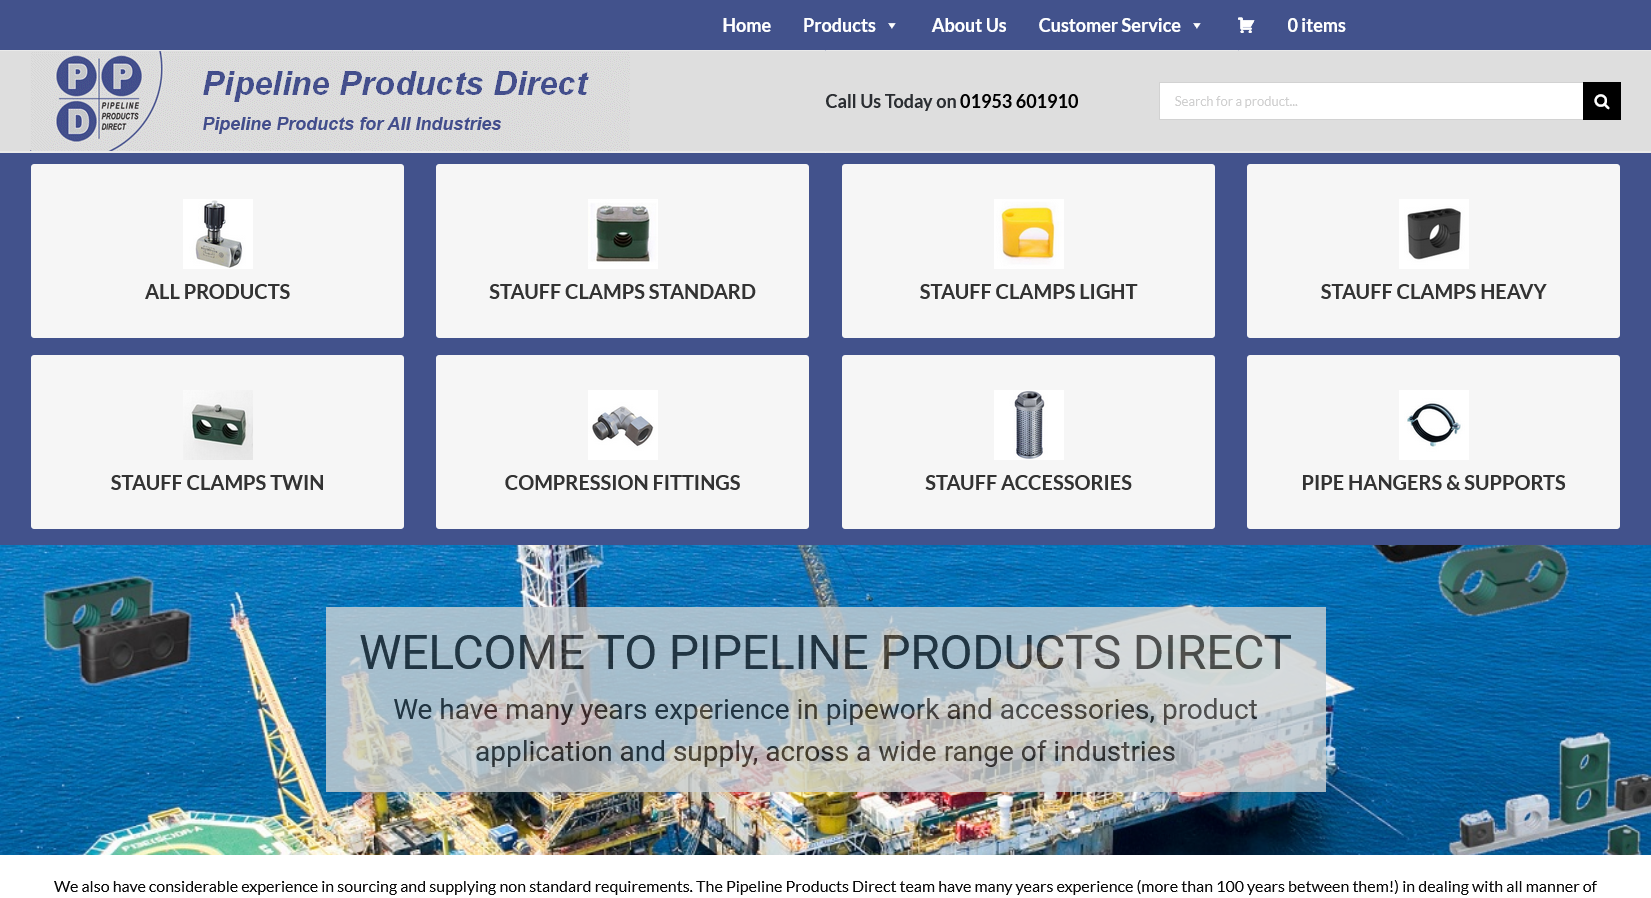Click the magnifier search button
This screenshot has width=1651, height=898.
[1601, 101]
